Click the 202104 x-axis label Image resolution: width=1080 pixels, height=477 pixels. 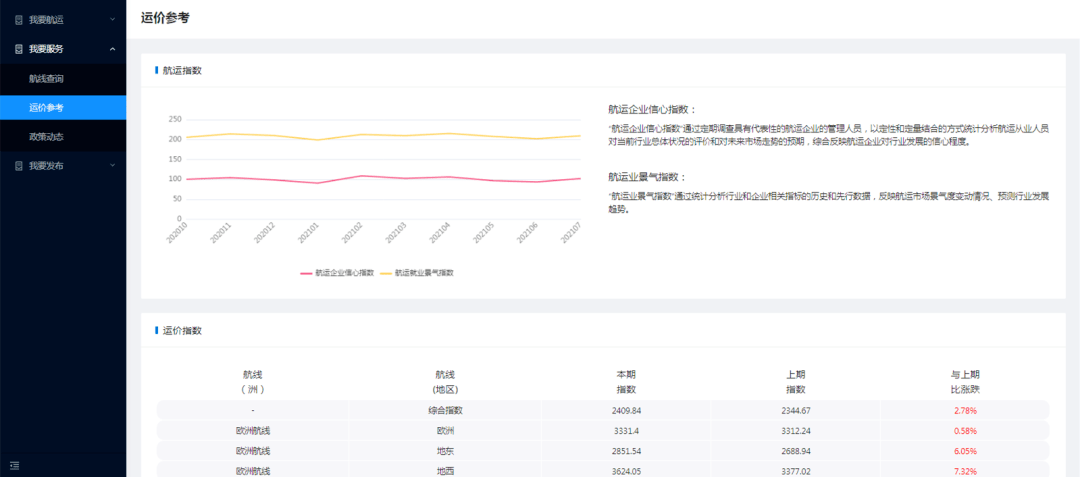pos(439,233)
